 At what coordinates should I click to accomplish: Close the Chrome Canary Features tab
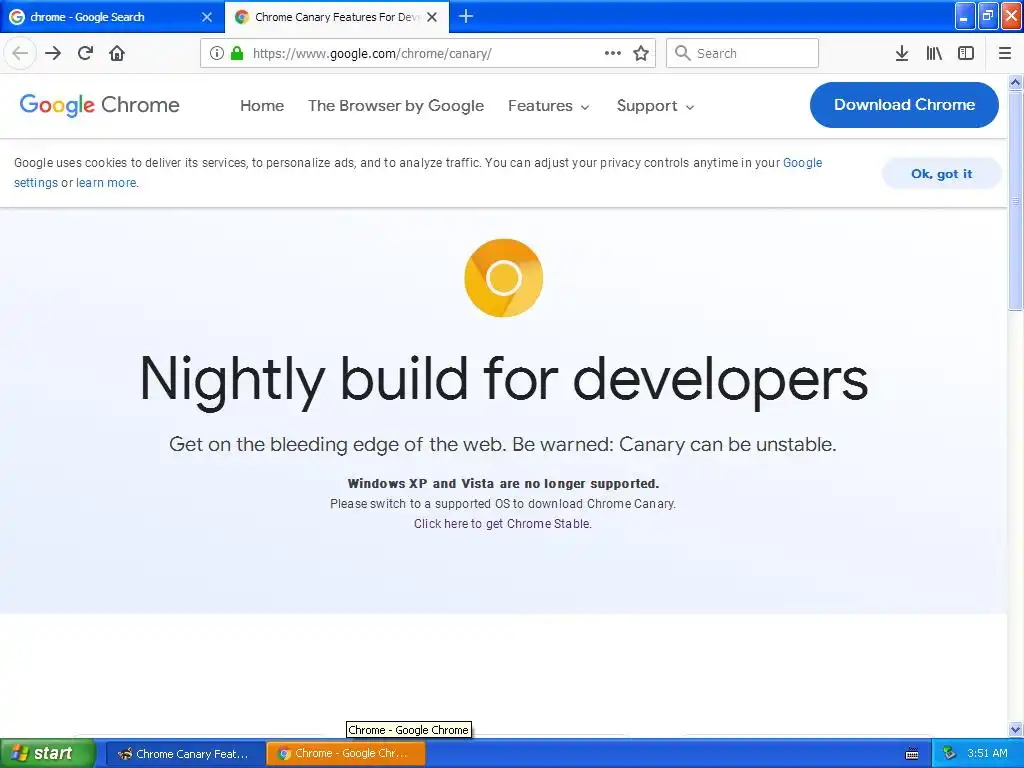click(x=432, y=17)
